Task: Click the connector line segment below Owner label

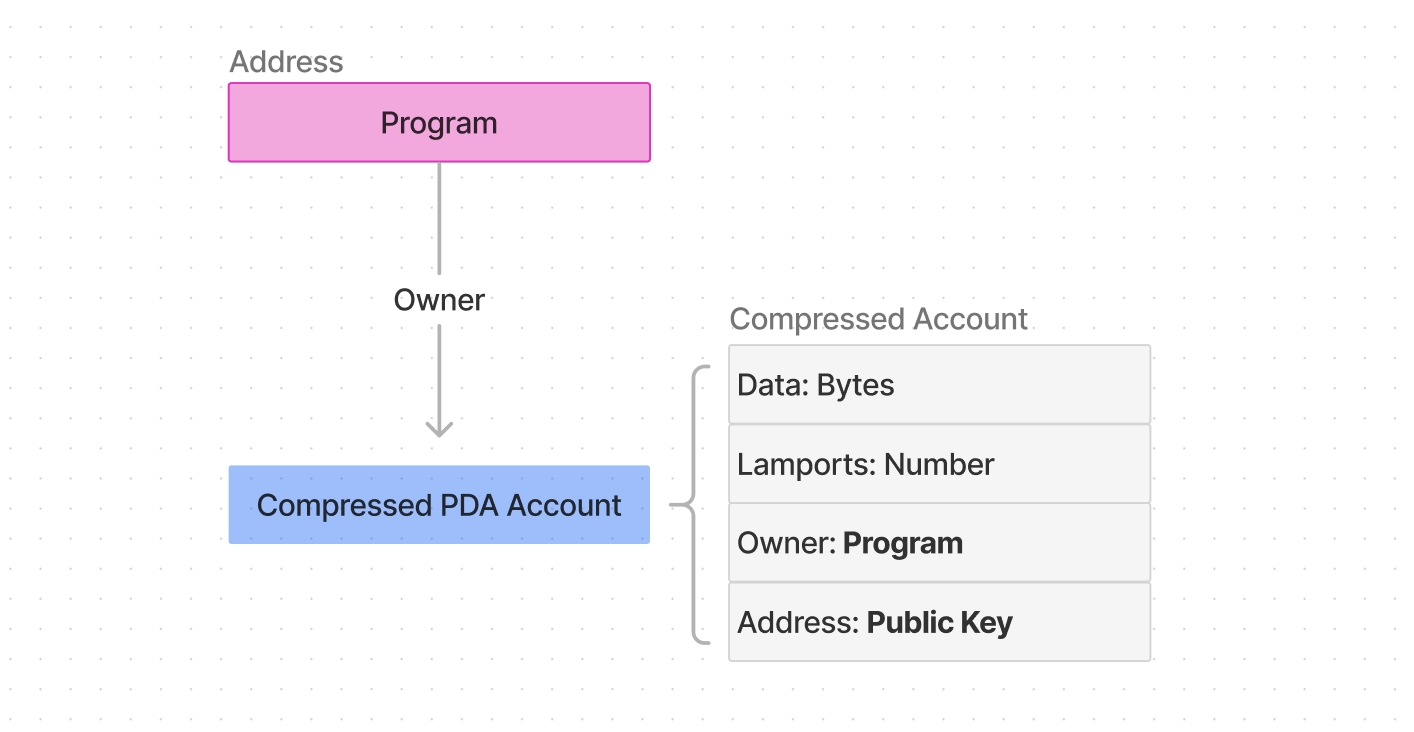Action: click(439, 370)
